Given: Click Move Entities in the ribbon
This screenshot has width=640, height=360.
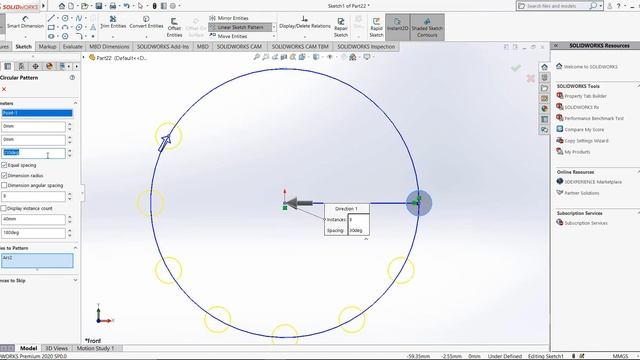Looking at the screenshot, I should (x=229, y=36).
